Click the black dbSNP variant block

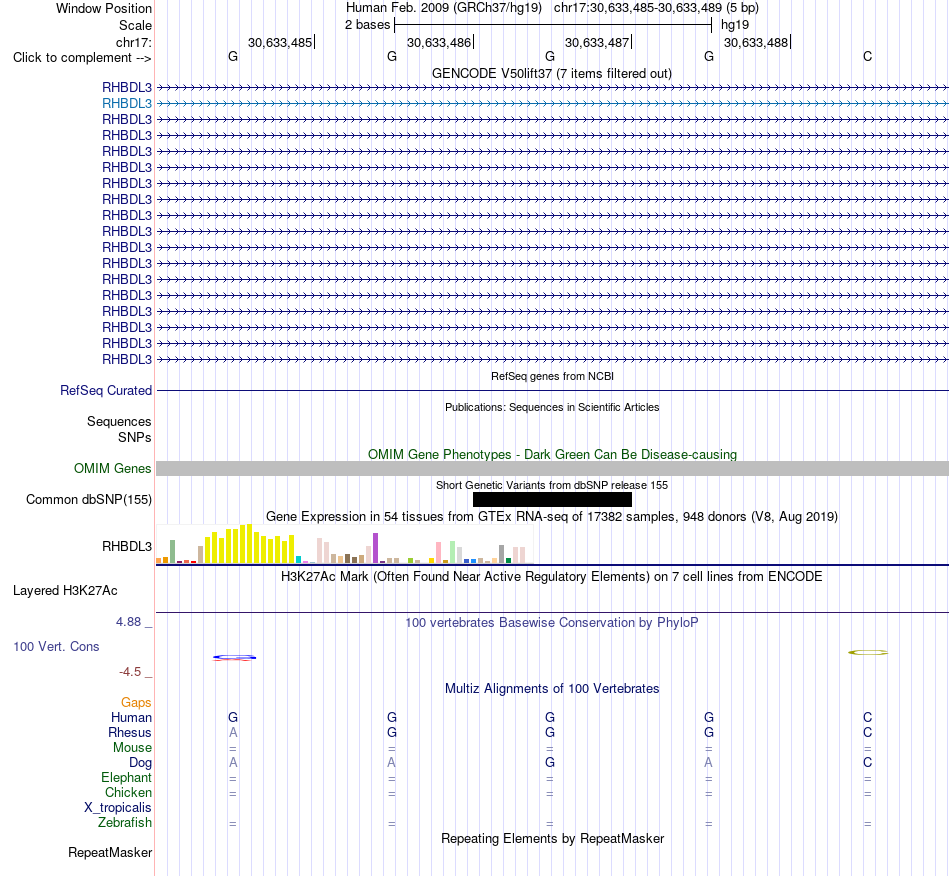point(552,499)
